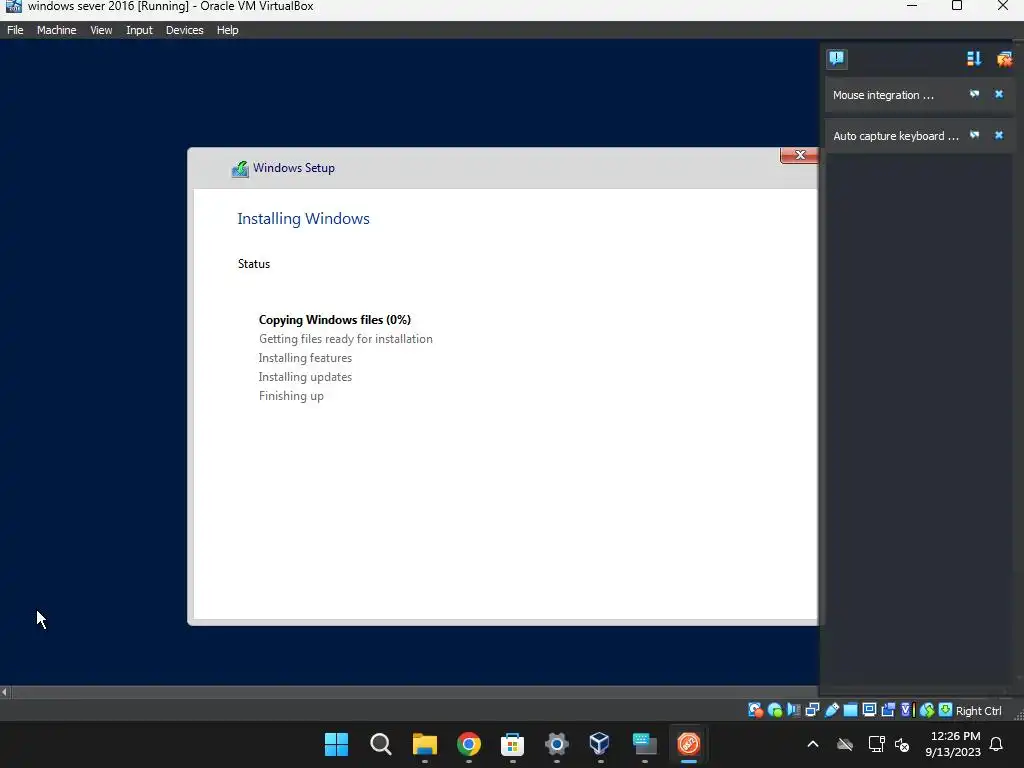Image resolution: width=1024 pixels, height=768 pixels.
Task: Open Settings gear from the taskbar
Action: [556, 744]
